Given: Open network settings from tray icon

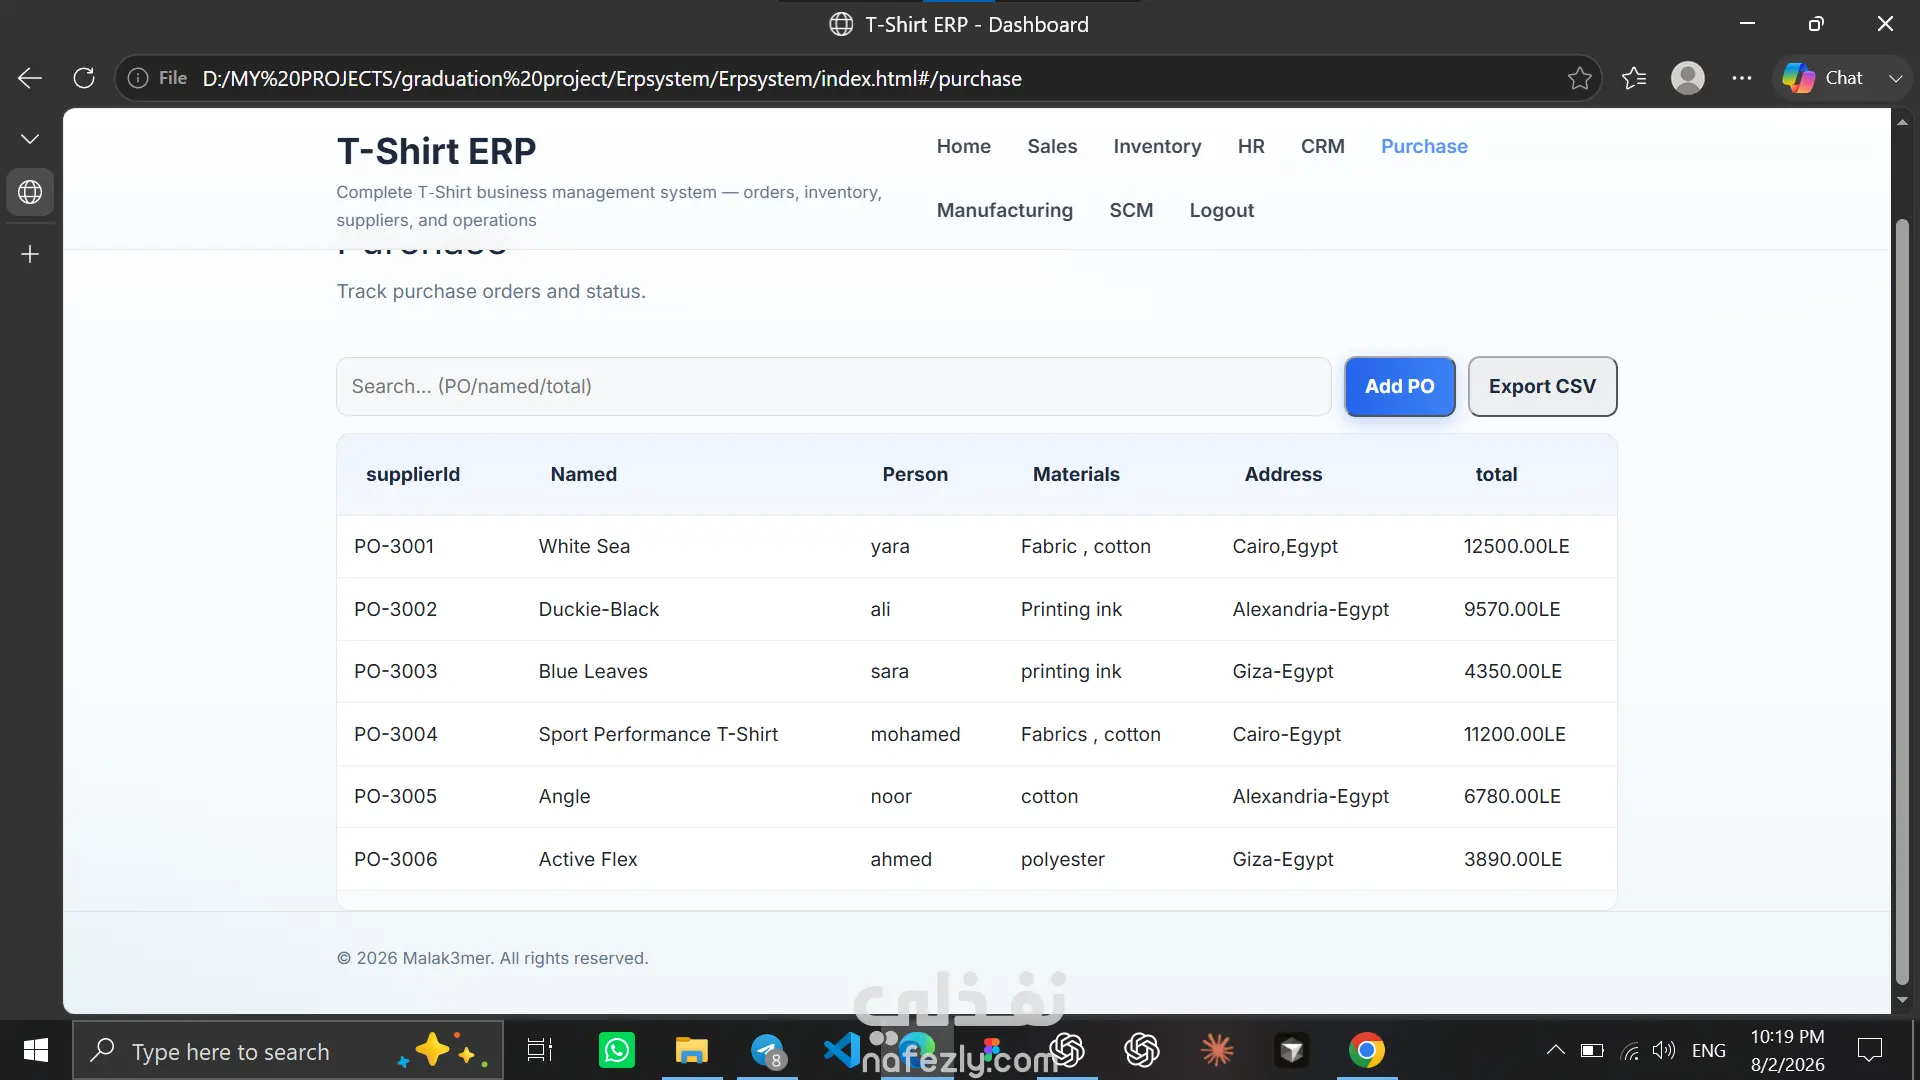Looking at the screenshot, I should coord(1630,1050).
